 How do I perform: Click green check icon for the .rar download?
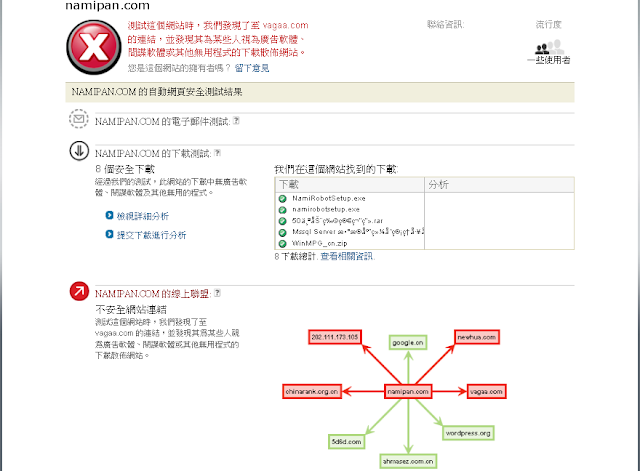tap(282, 221)
